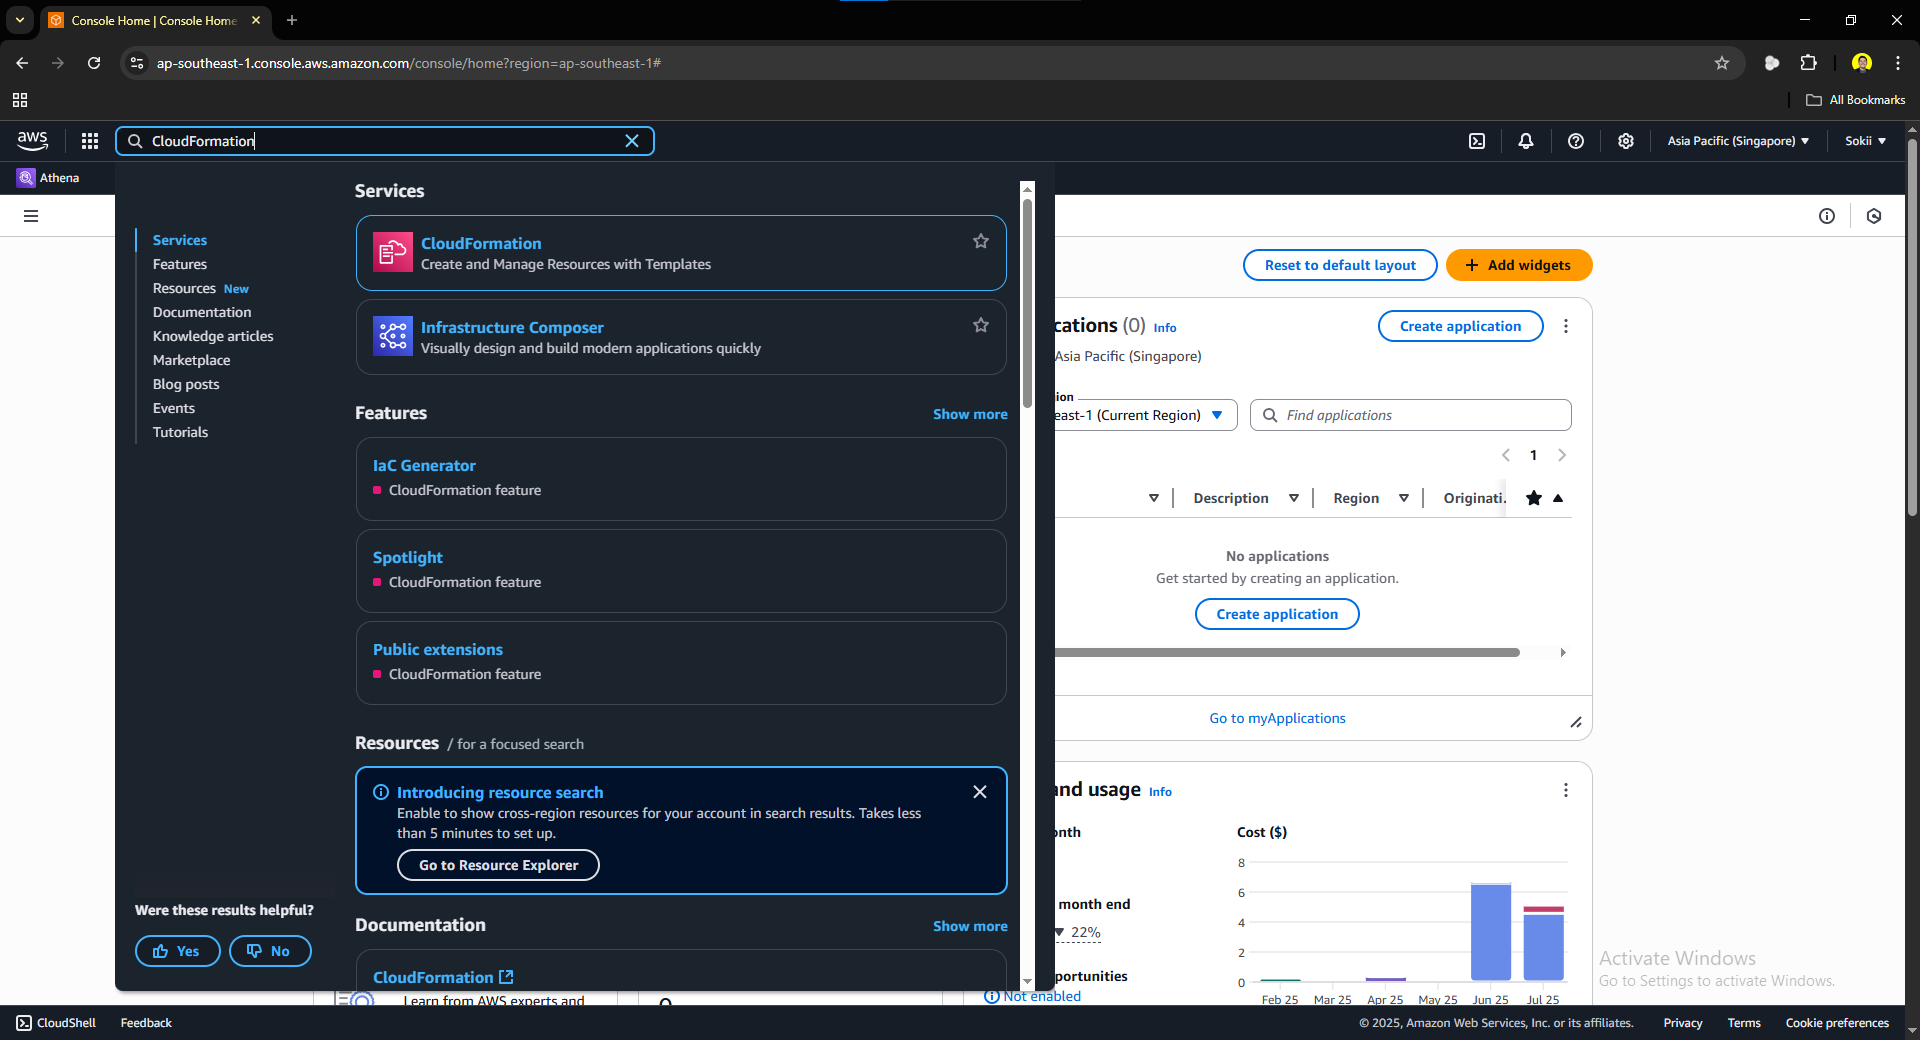The width and height of the screenshot is (1920, 1040).
Task: Select the Events search category
Action: (174, 408)
